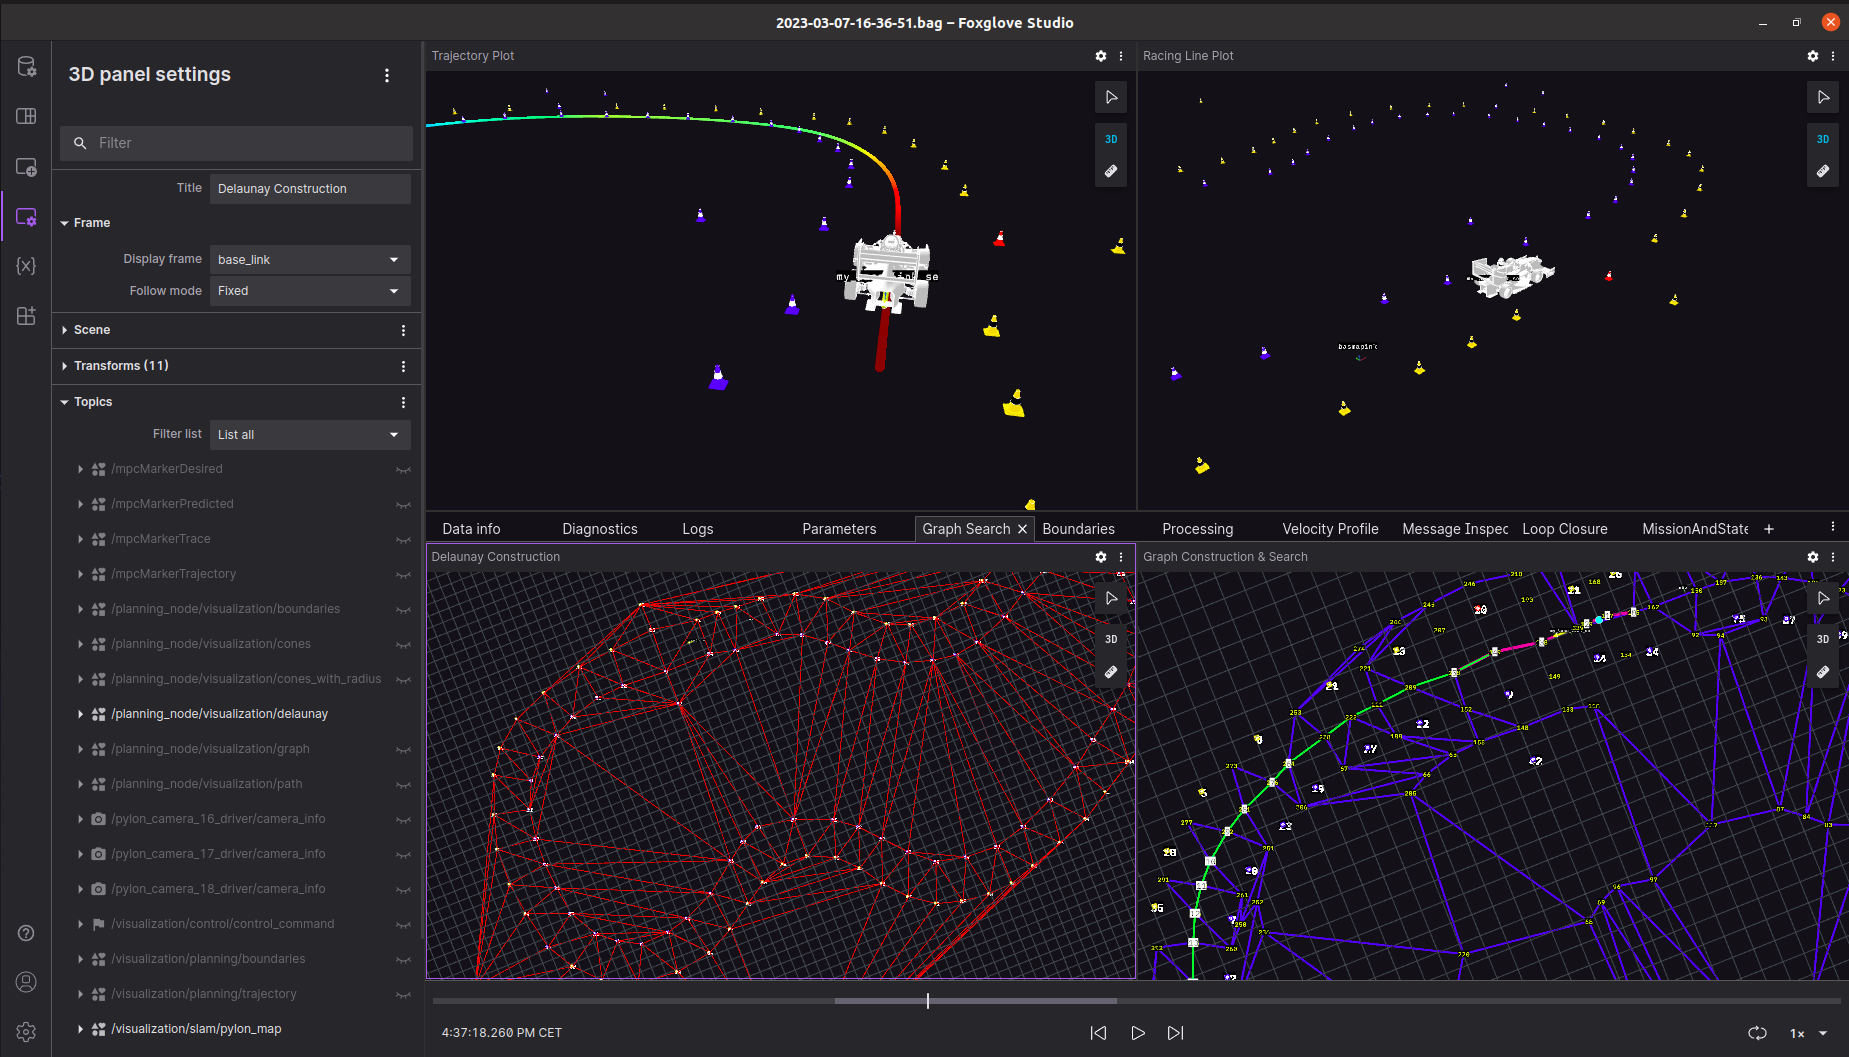Expand the Transforms (11) section
The height and width of the screenshot is (1057, 1849).
120,366
